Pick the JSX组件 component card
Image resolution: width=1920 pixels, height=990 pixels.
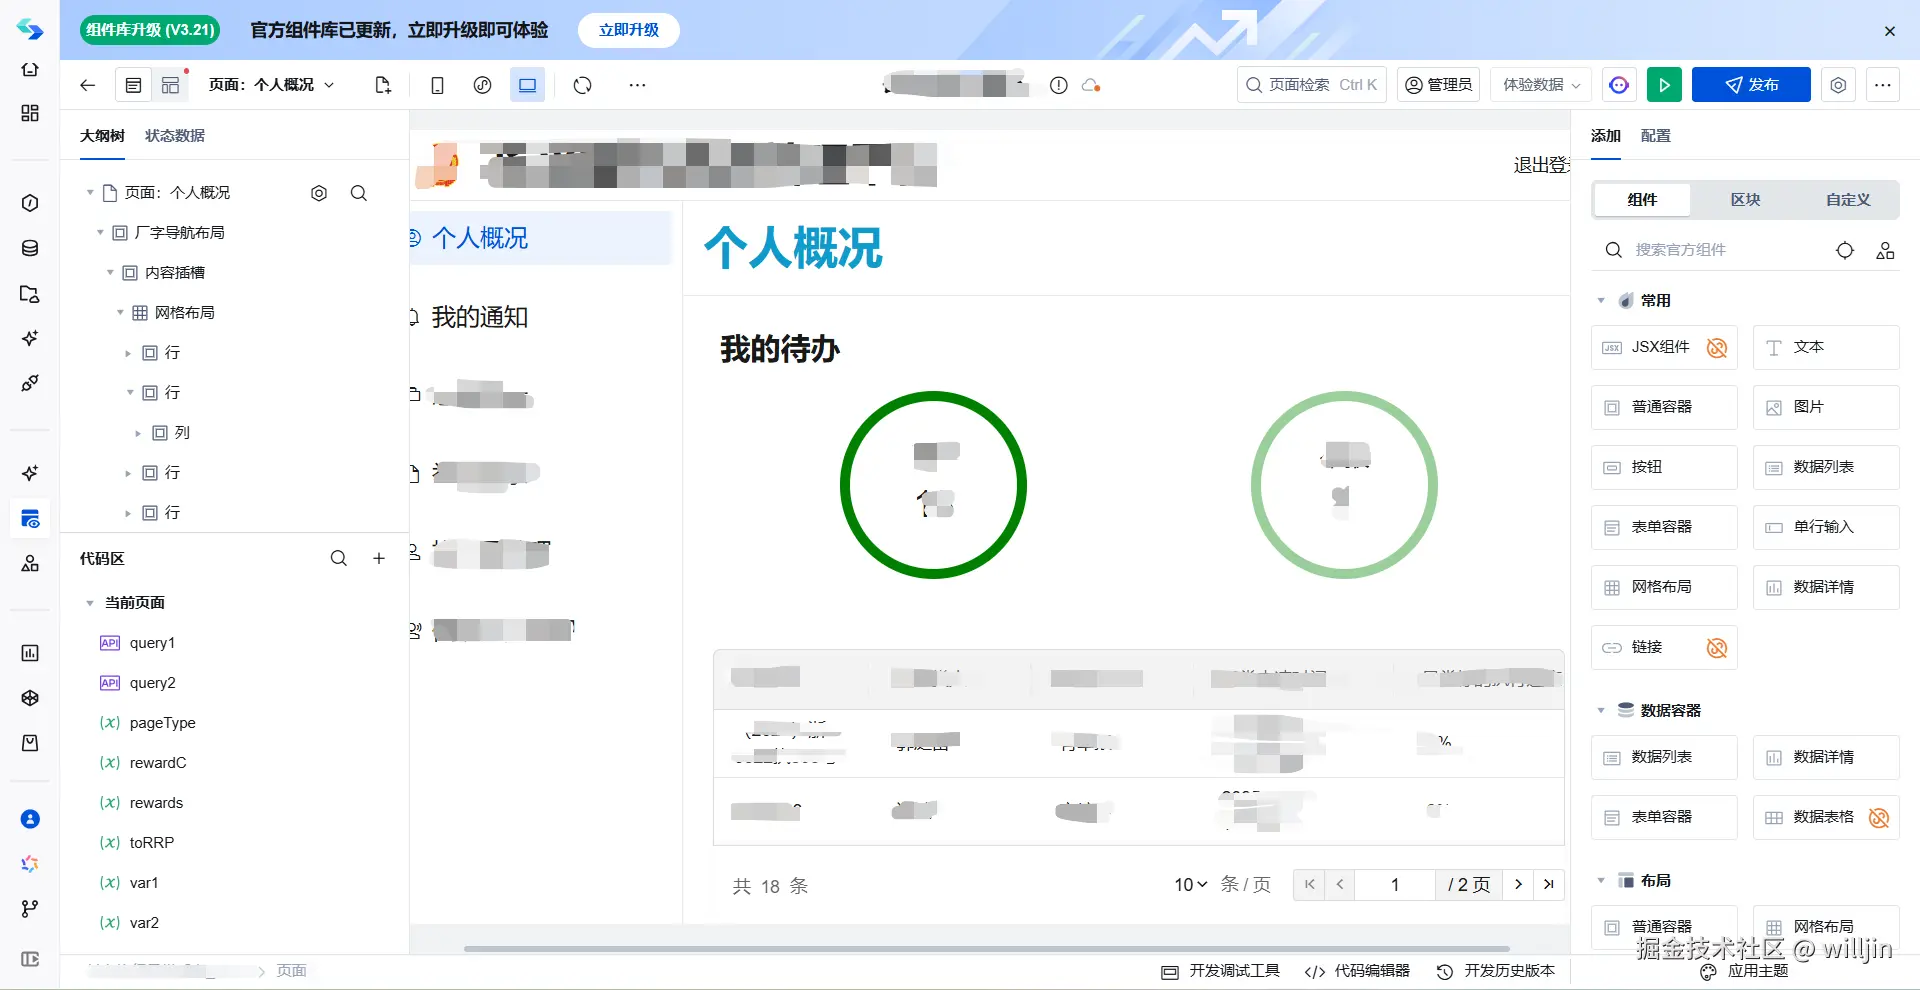(1664, 347)
